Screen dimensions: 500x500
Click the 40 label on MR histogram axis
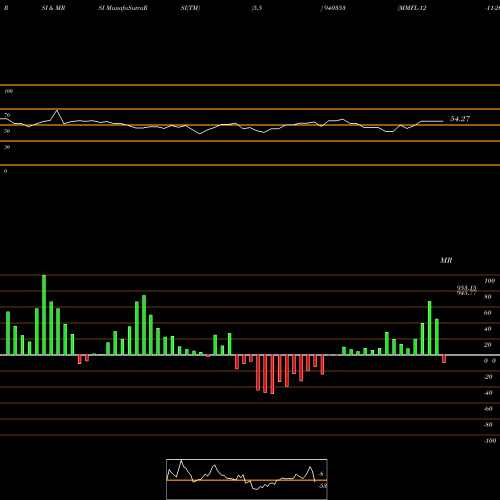(488, 329)
